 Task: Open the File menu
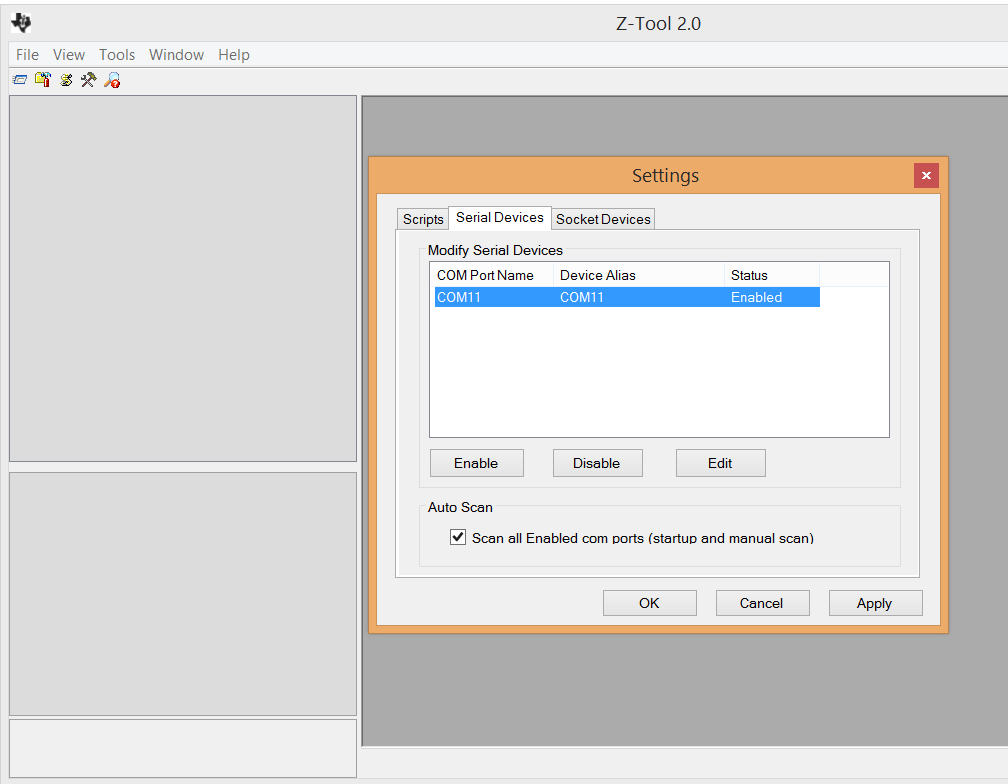click(27, 55)
